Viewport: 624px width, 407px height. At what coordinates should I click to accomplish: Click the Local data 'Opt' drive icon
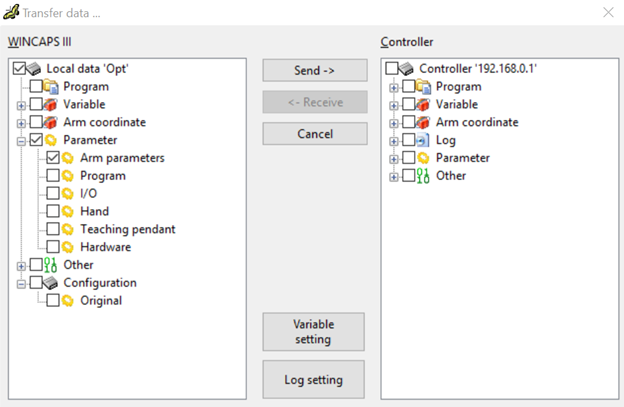33,69
